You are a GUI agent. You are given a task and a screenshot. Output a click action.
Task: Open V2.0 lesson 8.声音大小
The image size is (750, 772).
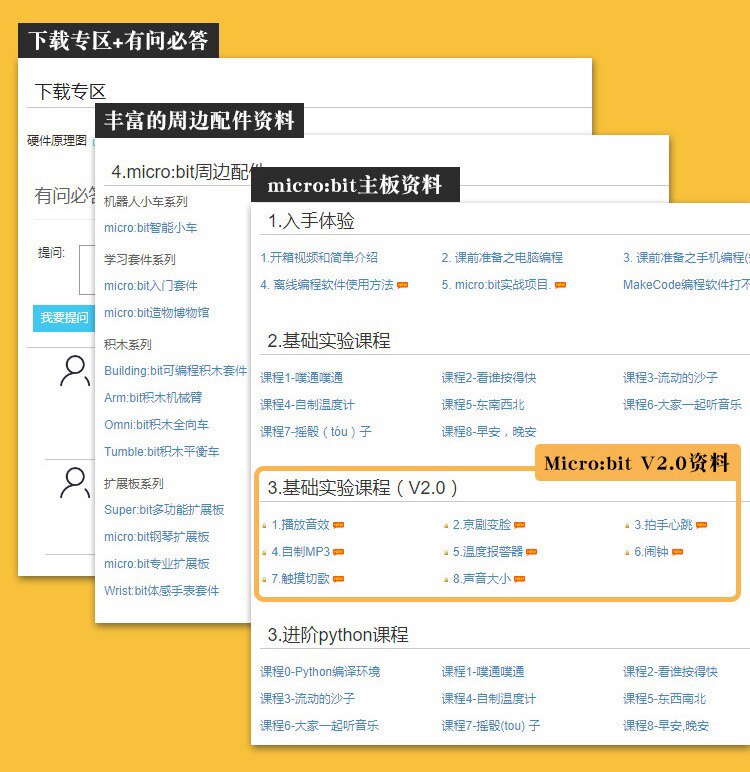click(x=482, y=579)
